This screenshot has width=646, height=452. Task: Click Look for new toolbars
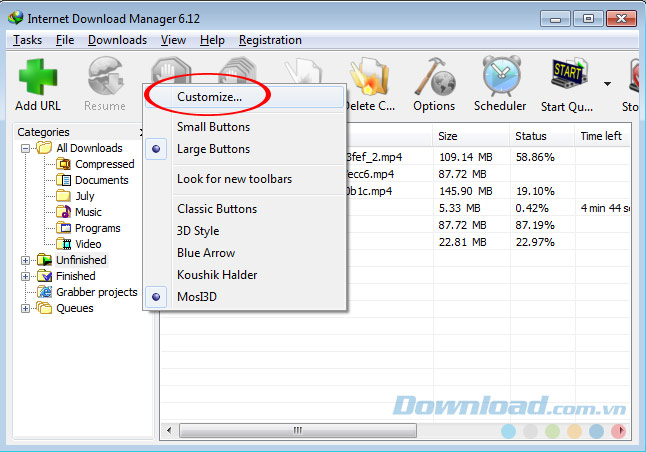click(x=234, y=179)
